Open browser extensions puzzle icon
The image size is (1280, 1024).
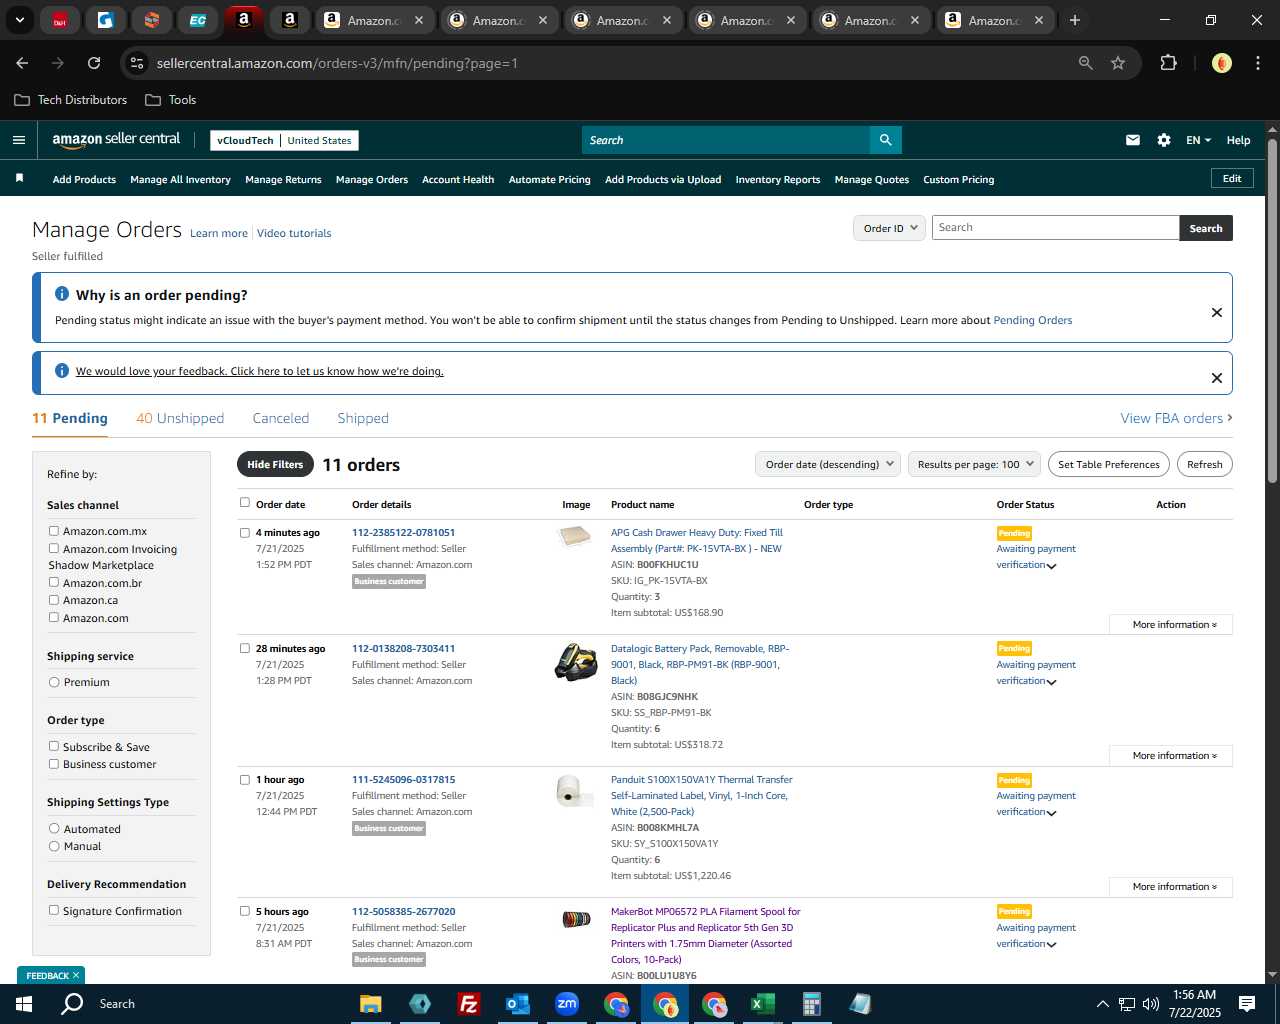pos(1168,63)
